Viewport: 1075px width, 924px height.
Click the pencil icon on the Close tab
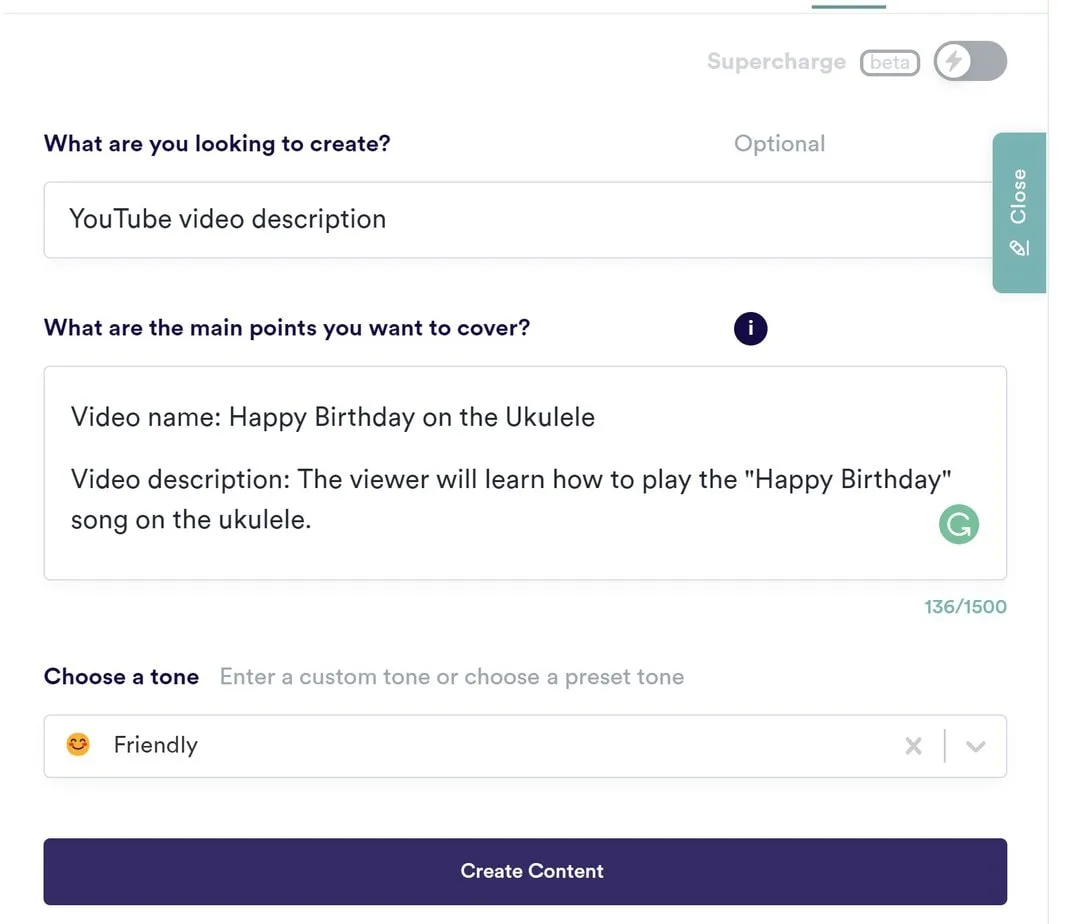coord(1019,247)
